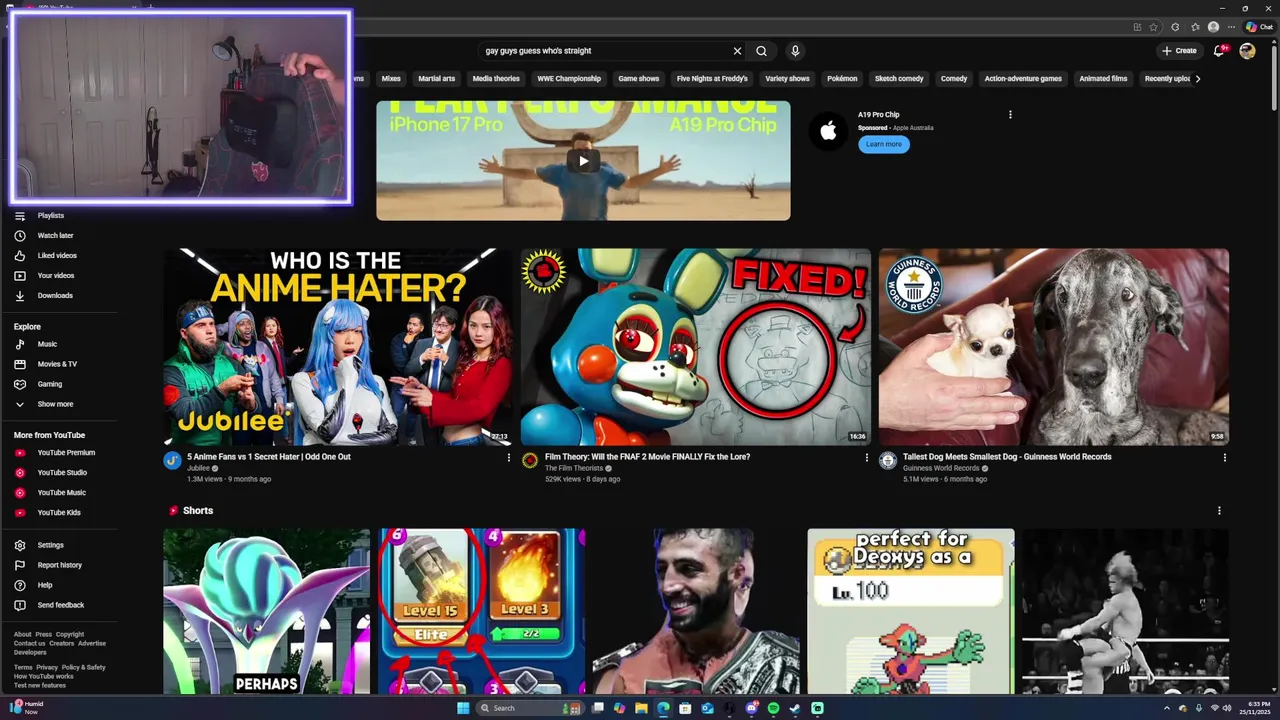Select the Pokémon chip

pos(842,79)
